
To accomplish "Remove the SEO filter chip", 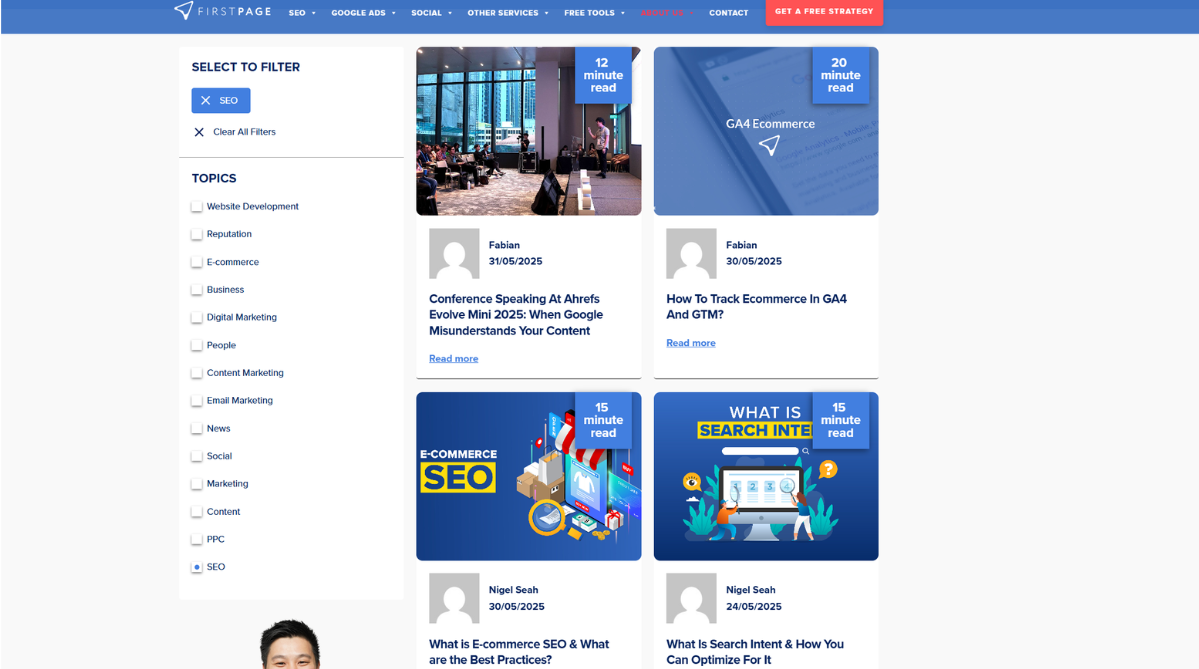I will pyautogui.click(x=220, y=100).
